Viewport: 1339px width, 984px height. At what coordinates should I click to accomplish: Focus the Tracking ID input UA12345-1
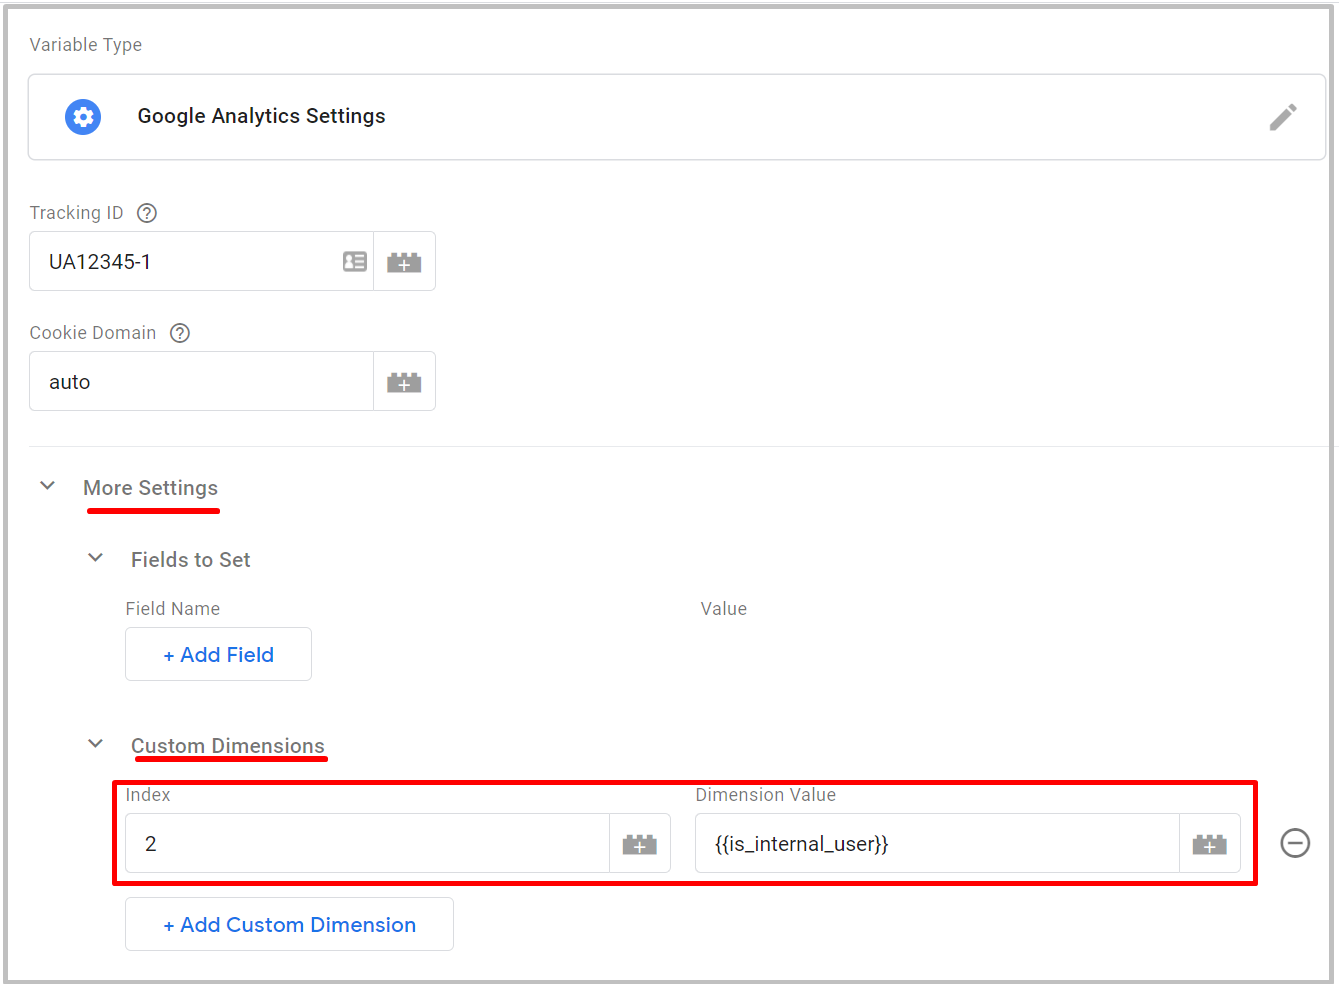201,262
